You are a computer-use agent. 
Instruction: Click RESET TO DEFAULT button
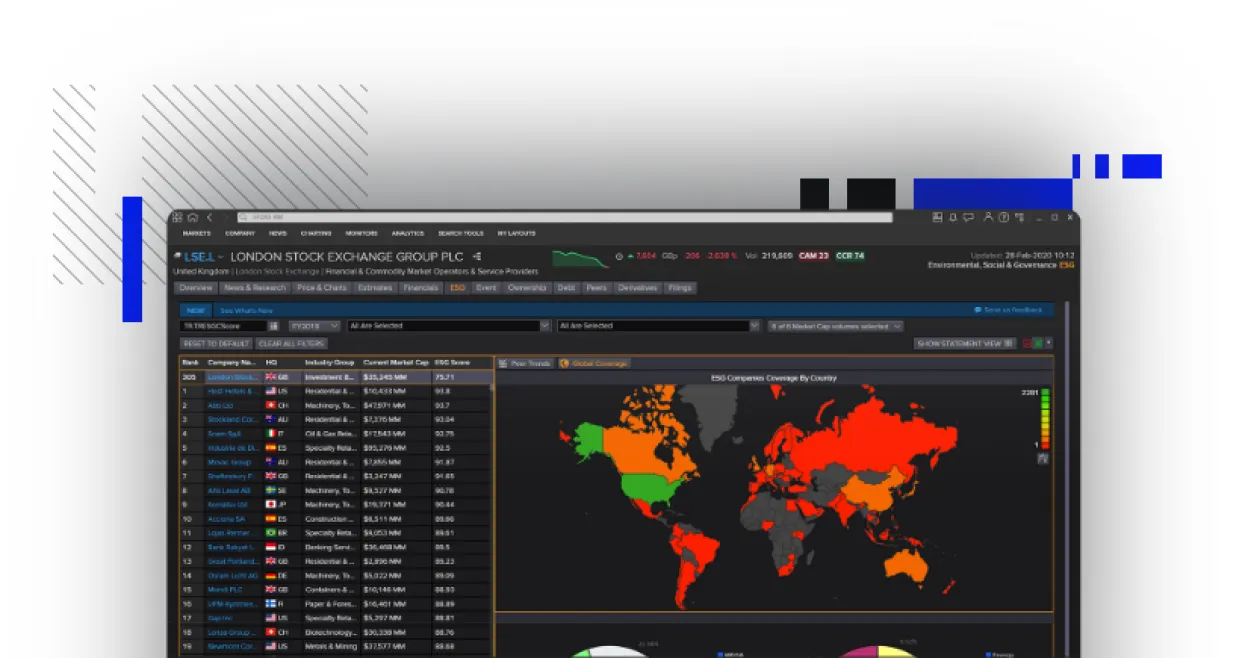click(x=215, y=343)
